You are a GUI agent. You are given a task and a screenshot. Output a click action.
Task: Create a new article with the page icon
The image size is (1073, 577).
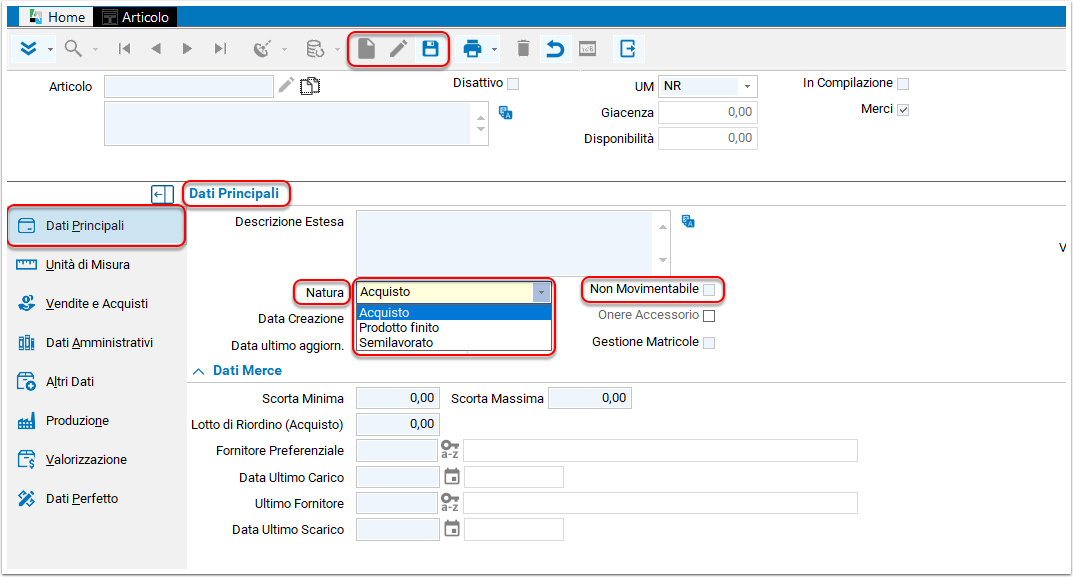(367, 49)
